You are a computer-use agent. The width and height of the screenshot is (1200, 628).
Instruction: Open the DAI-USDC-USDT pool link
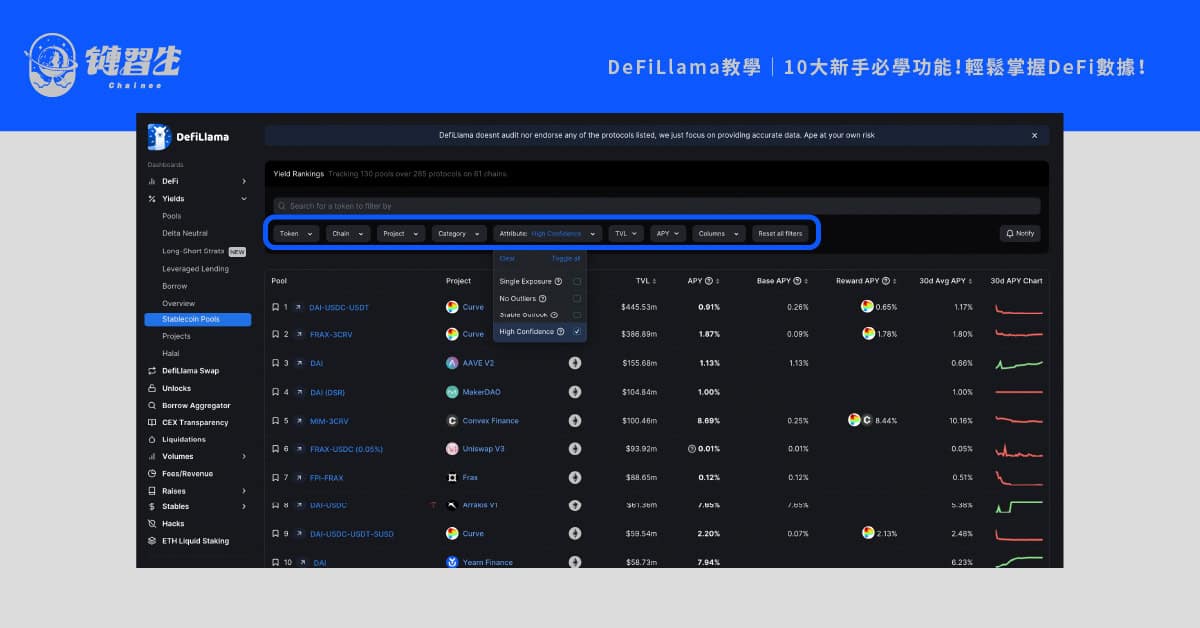[x=339, y=307]
